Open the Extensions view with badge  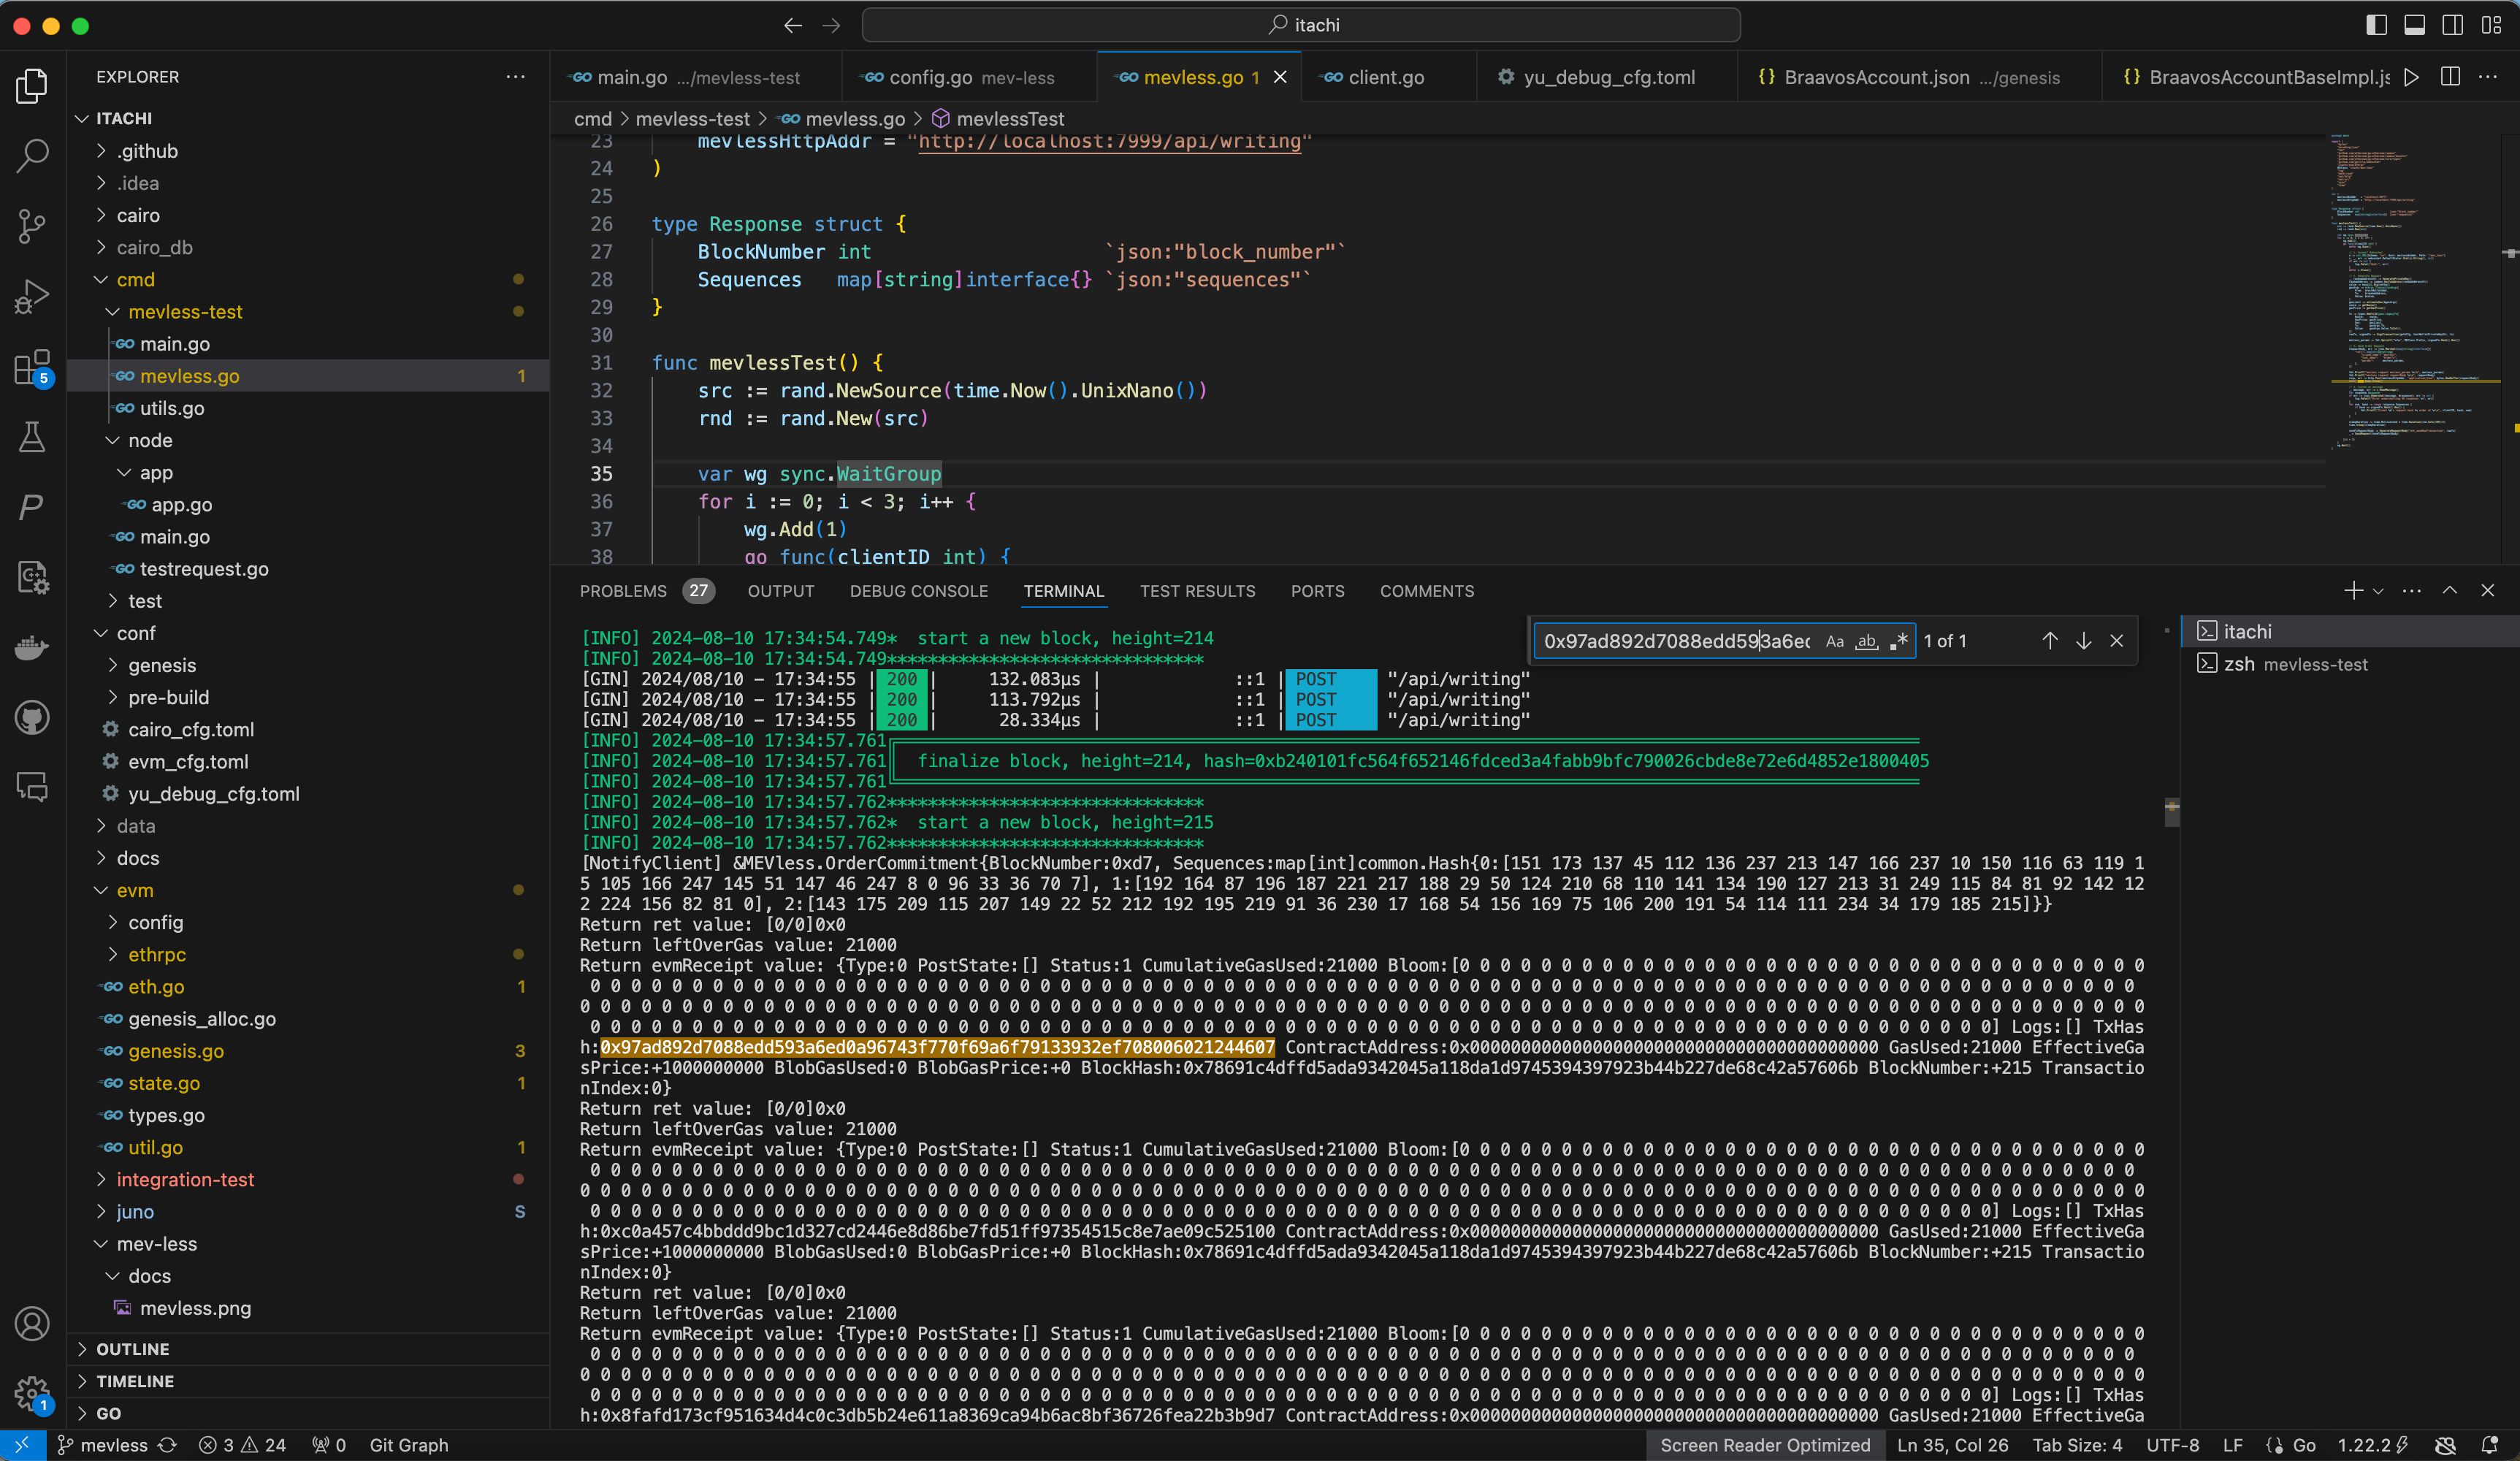click(x=32, y=367)
